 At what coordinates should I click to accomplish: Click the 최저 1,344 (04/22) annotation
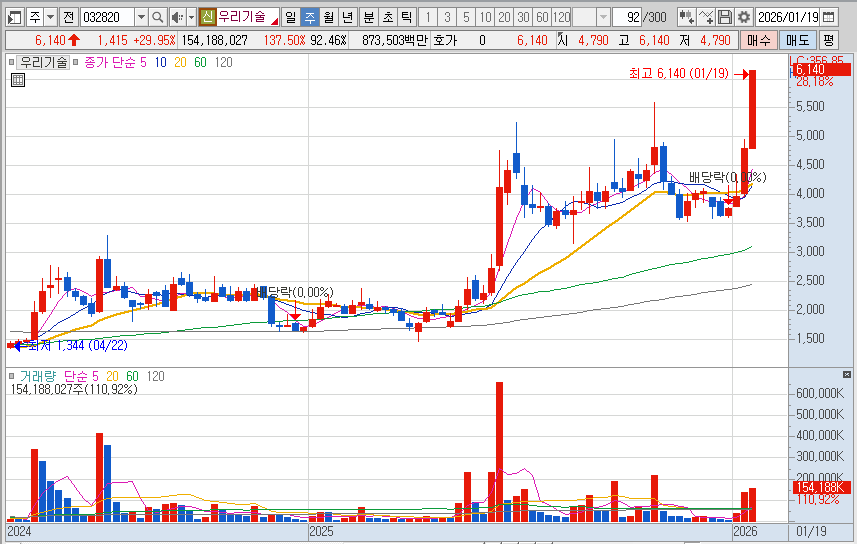78,346
